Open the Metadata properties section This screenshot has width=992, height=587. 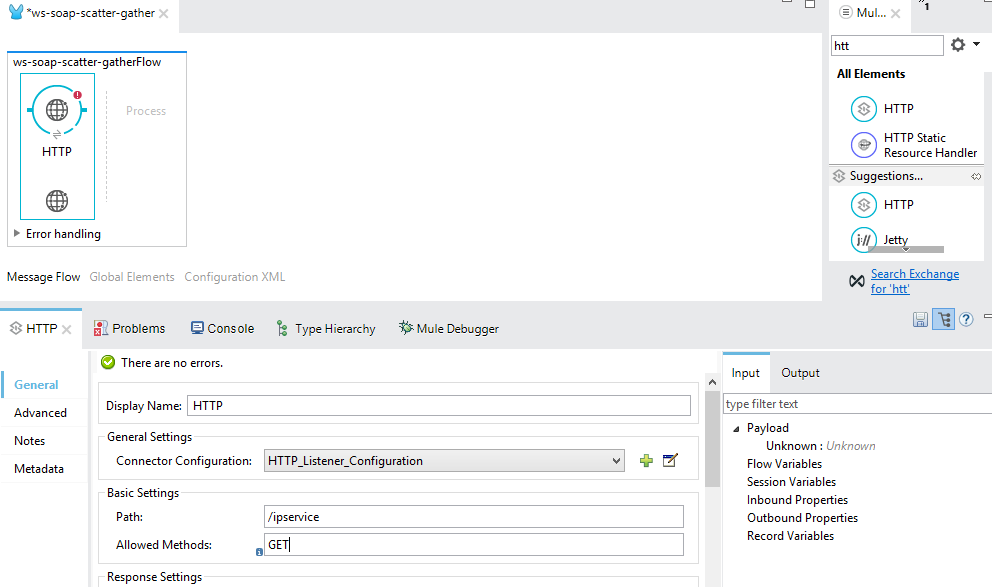click(39, 469)
